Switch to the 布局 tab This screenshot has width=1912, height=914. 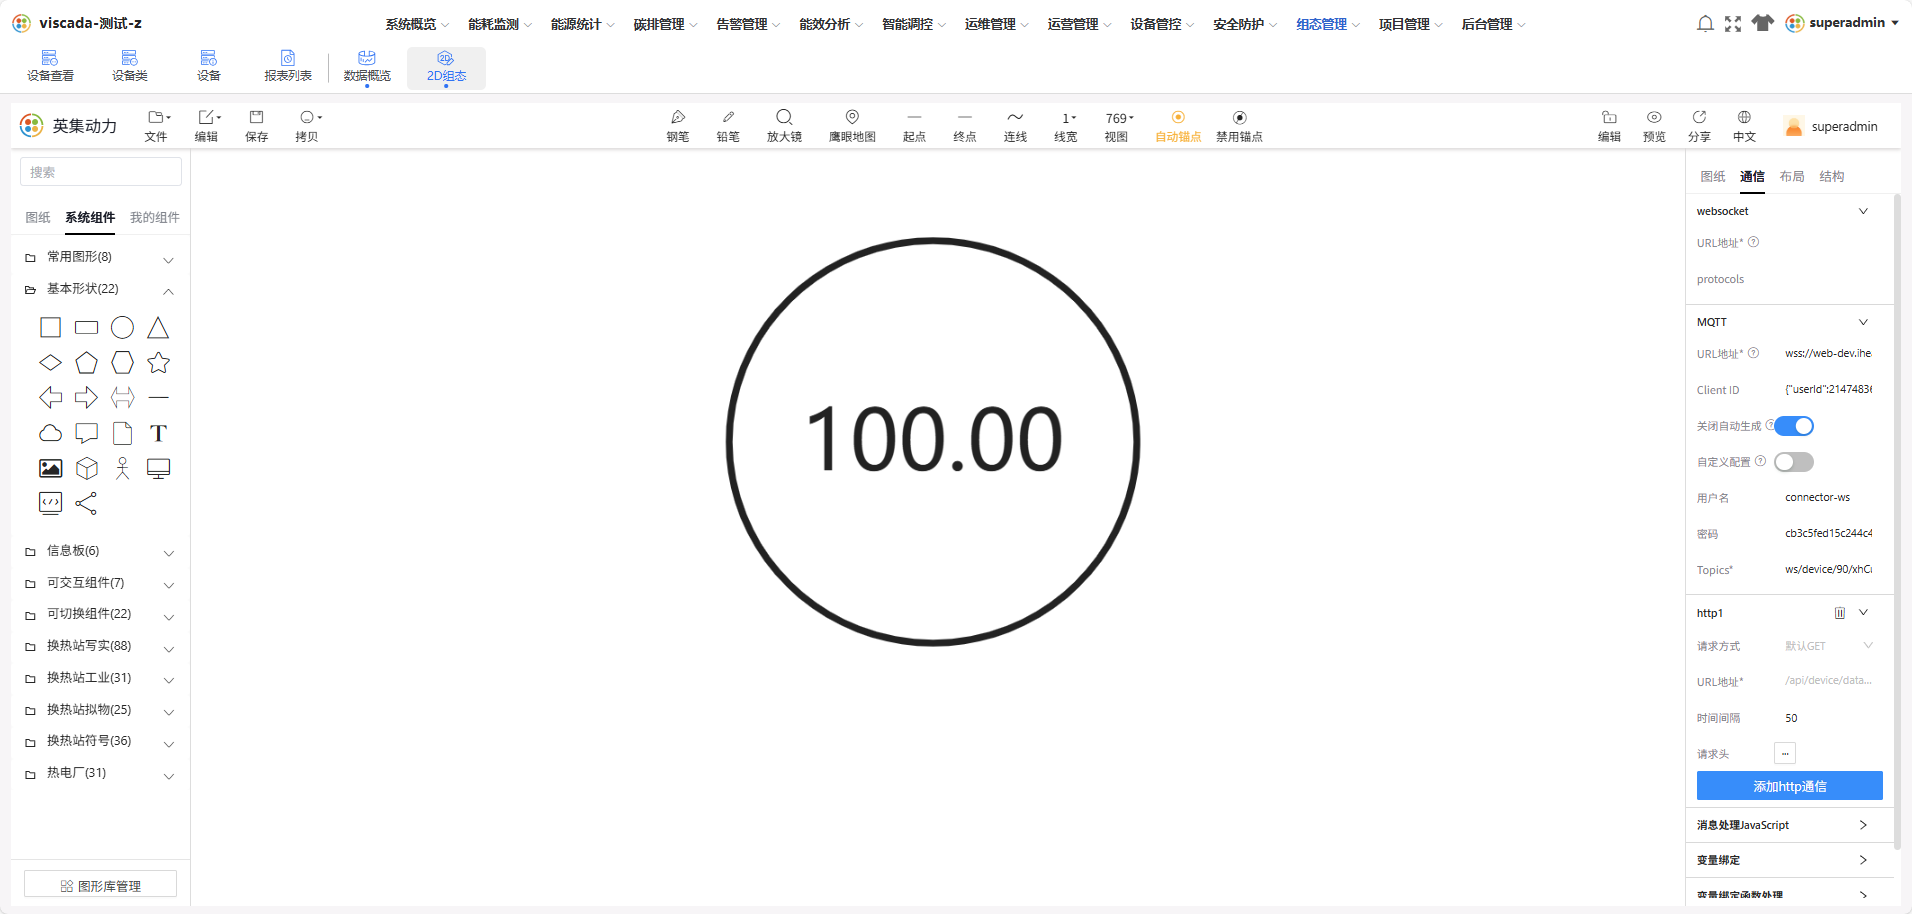[x=1792, y=176]
